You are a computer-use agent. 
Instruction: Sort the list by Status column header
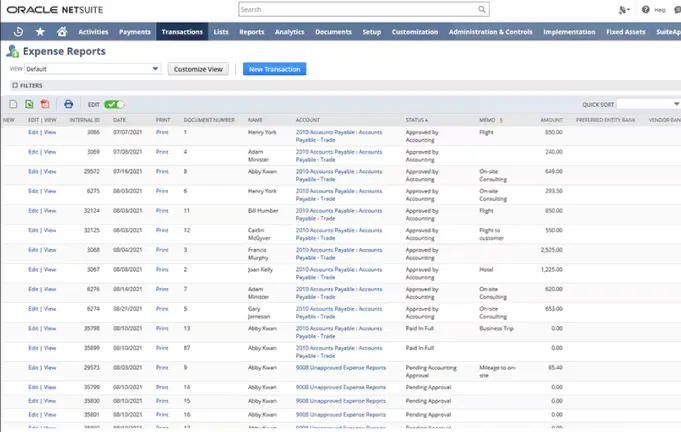417,120
